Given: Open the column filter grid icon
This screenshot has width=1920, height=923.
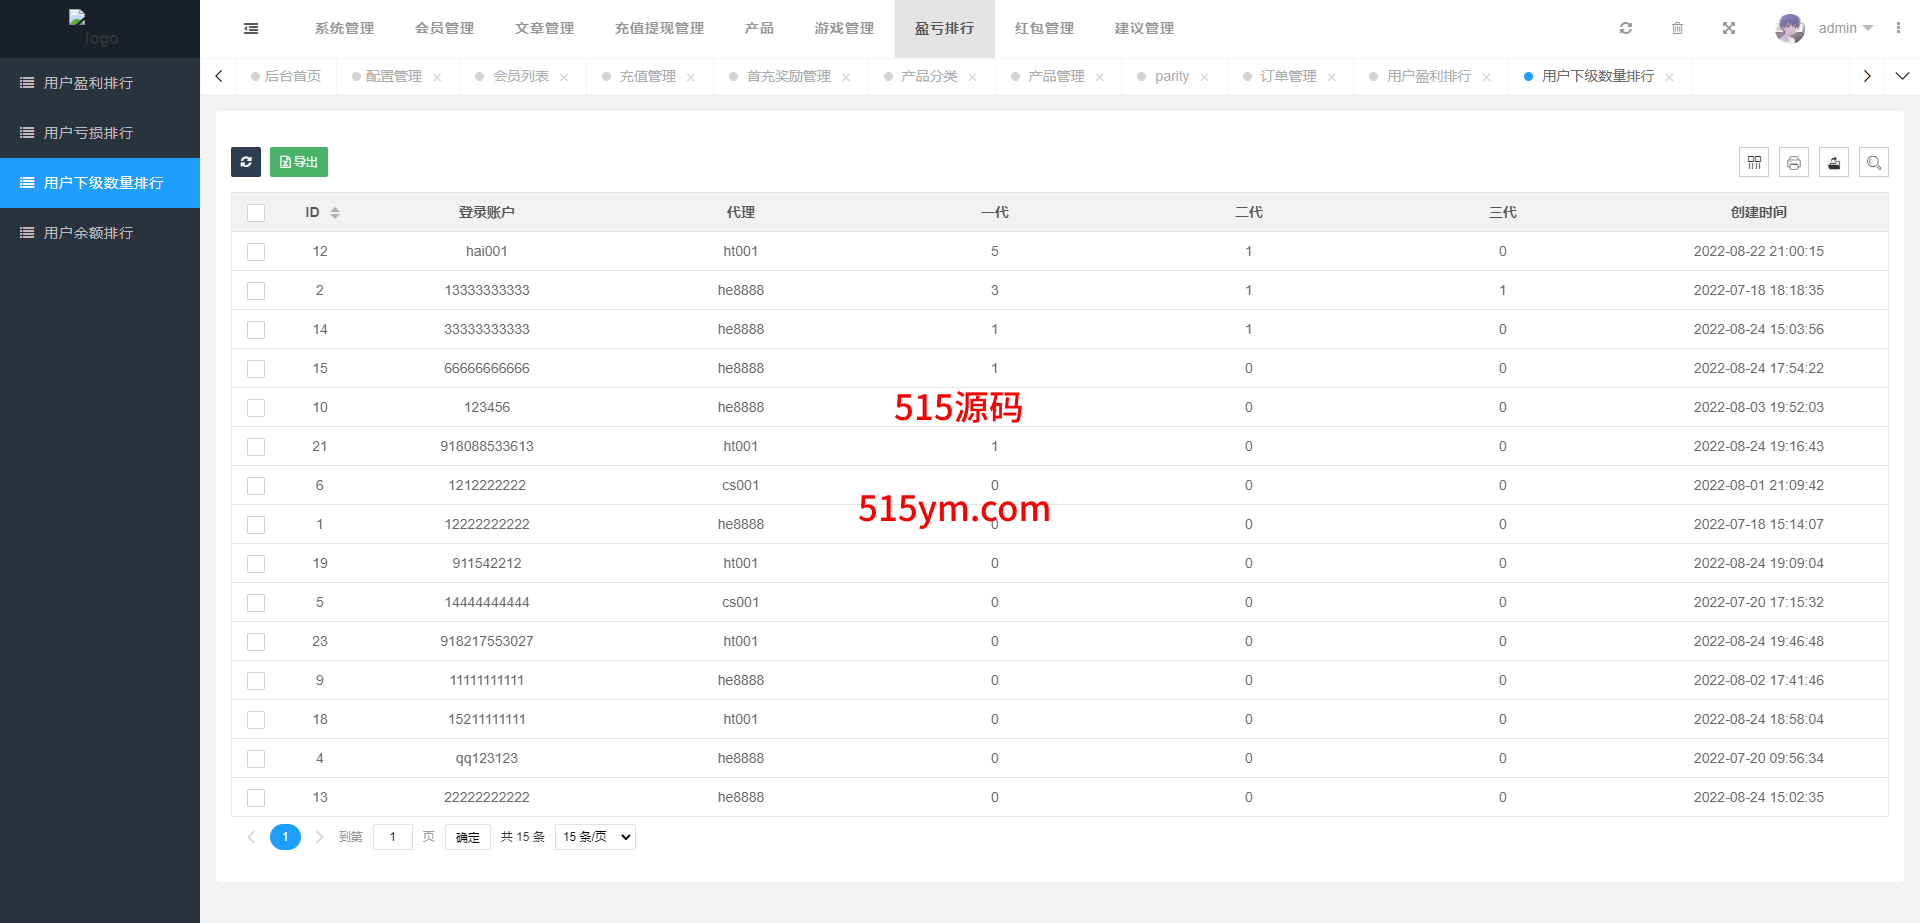Looking at the screenshot, I should click(x=1754, y=162).
